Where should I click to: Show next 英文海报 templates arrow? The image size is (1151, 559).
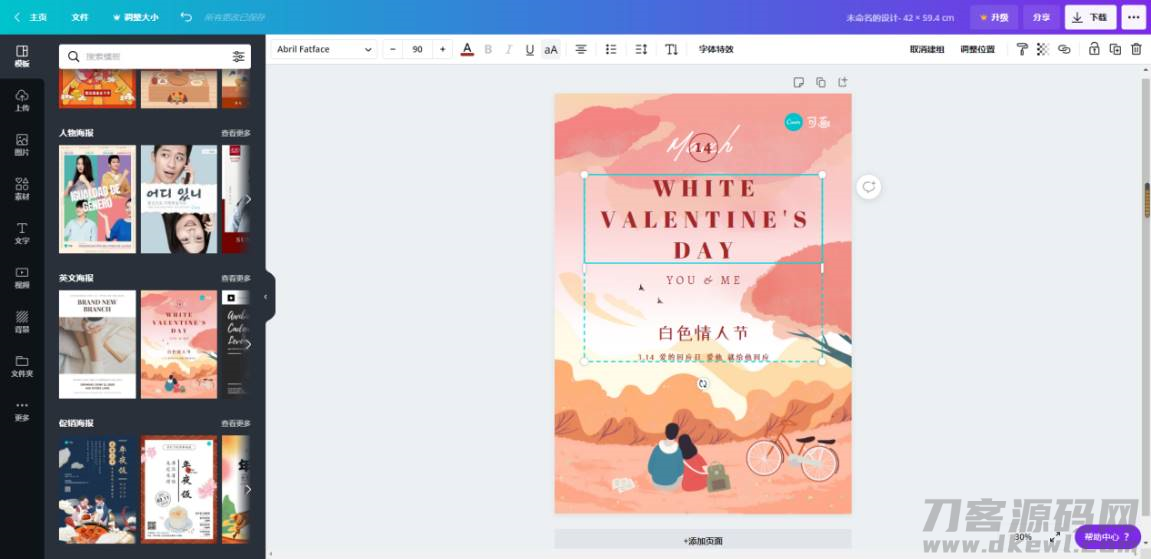[247, 344]
